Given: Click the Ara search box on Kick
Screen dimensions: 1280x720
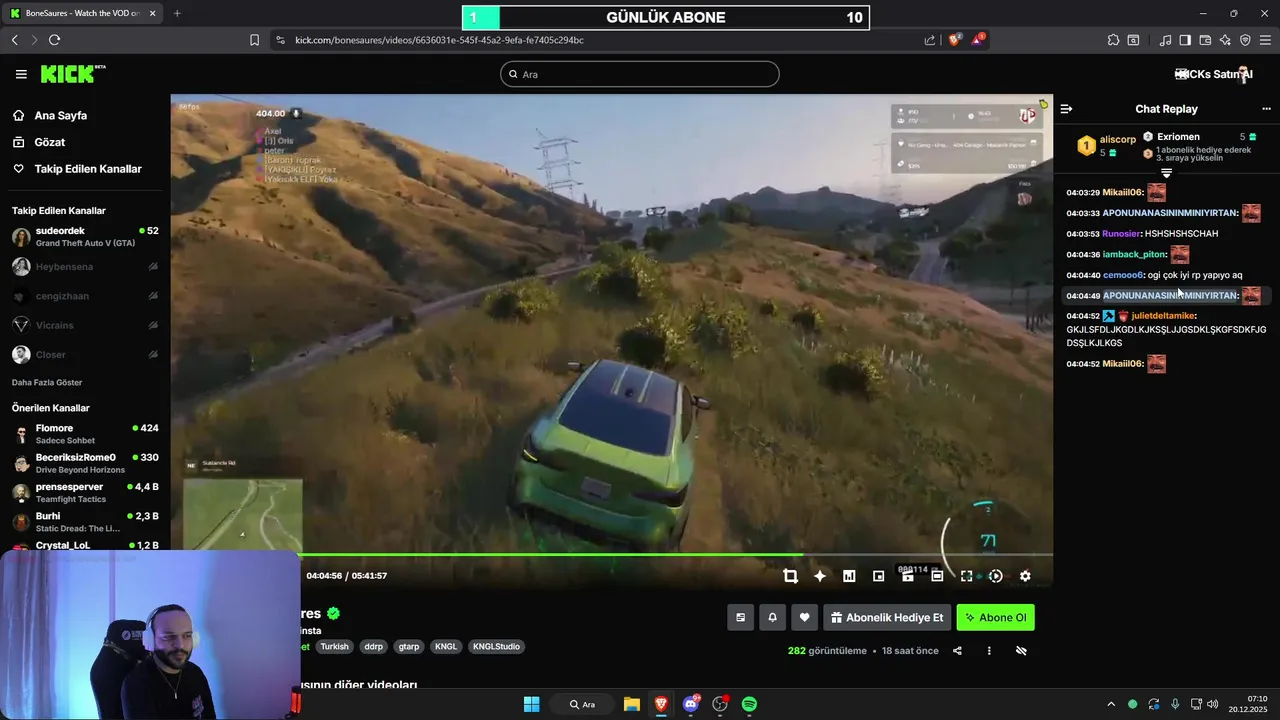Looking at the screenshot, I should 640,74.
